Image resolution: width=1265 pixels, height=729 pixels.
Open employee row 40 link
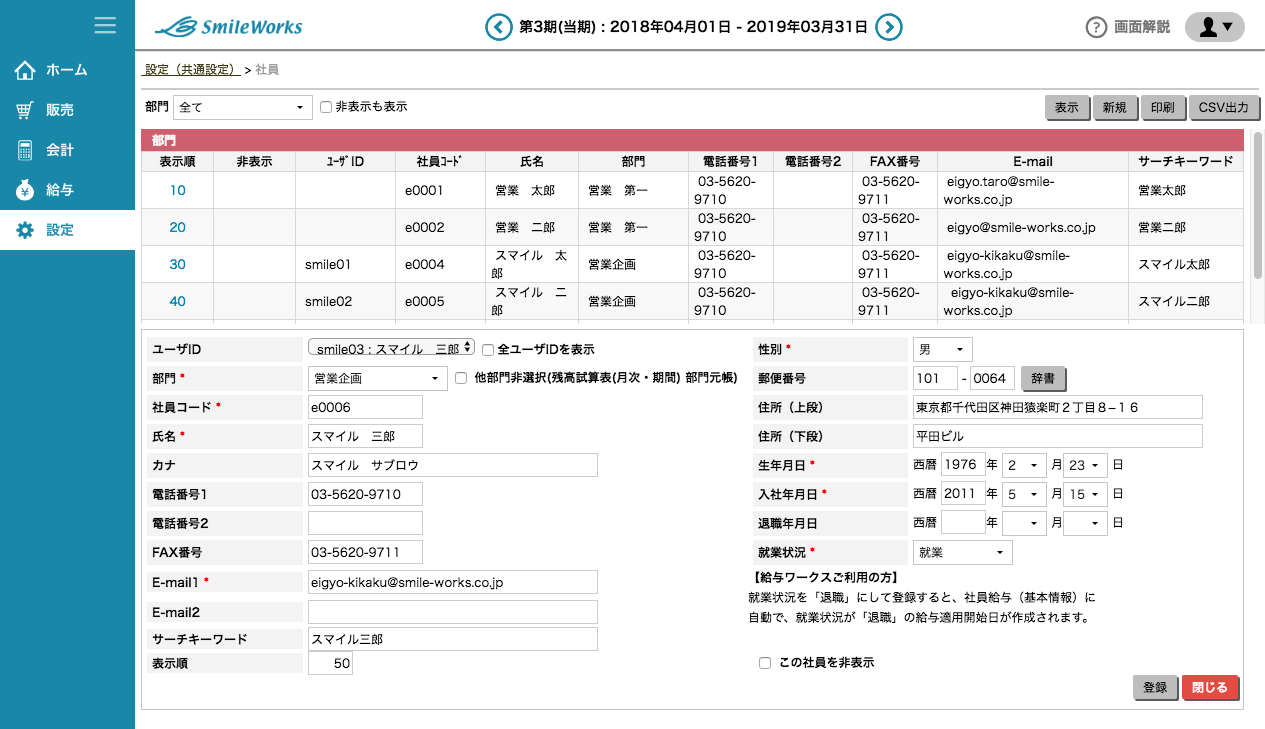177,301
